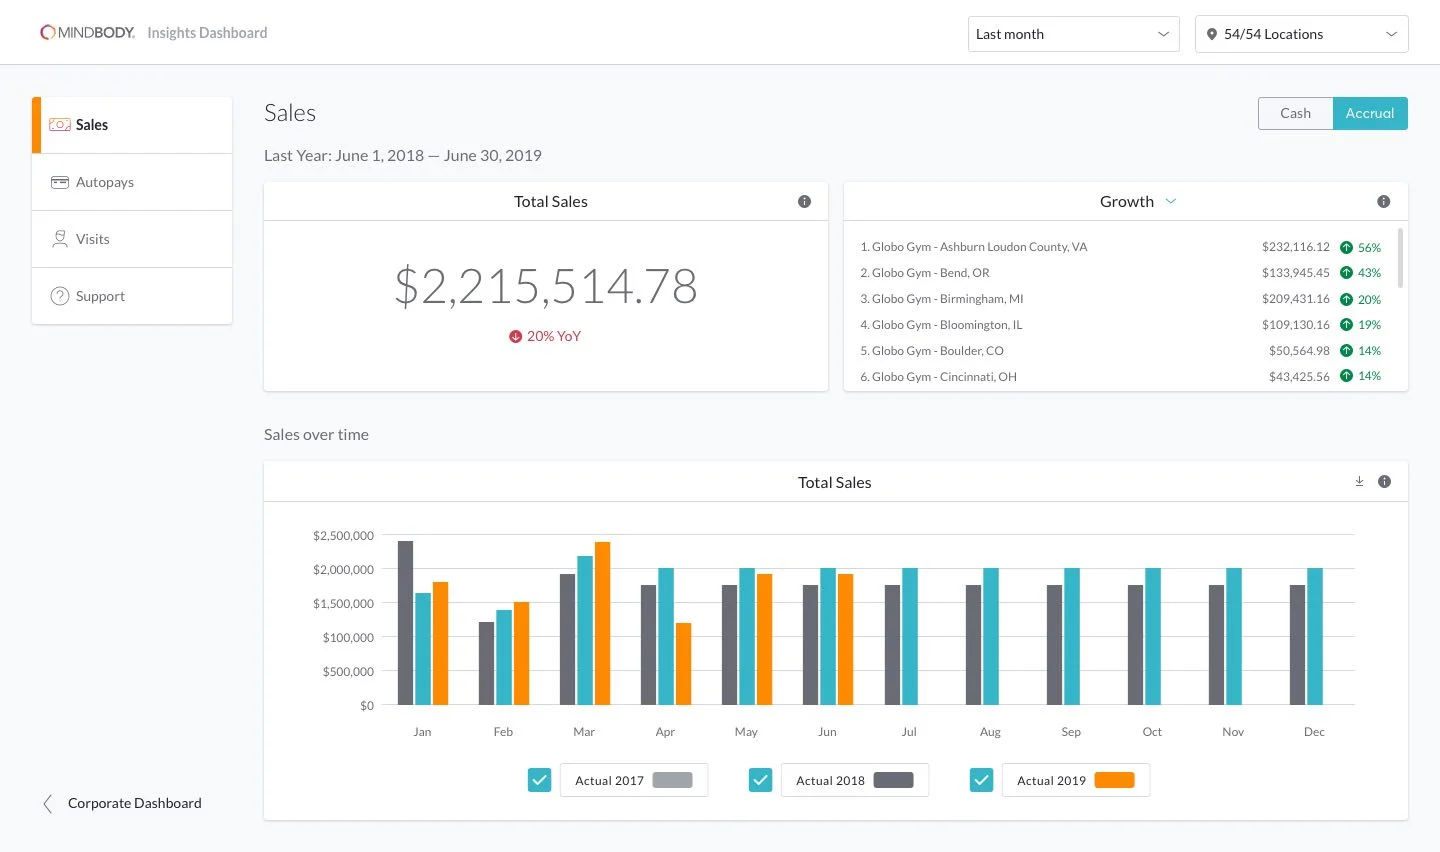Click the gray Actual 2017 color swatch

(673, 780)
